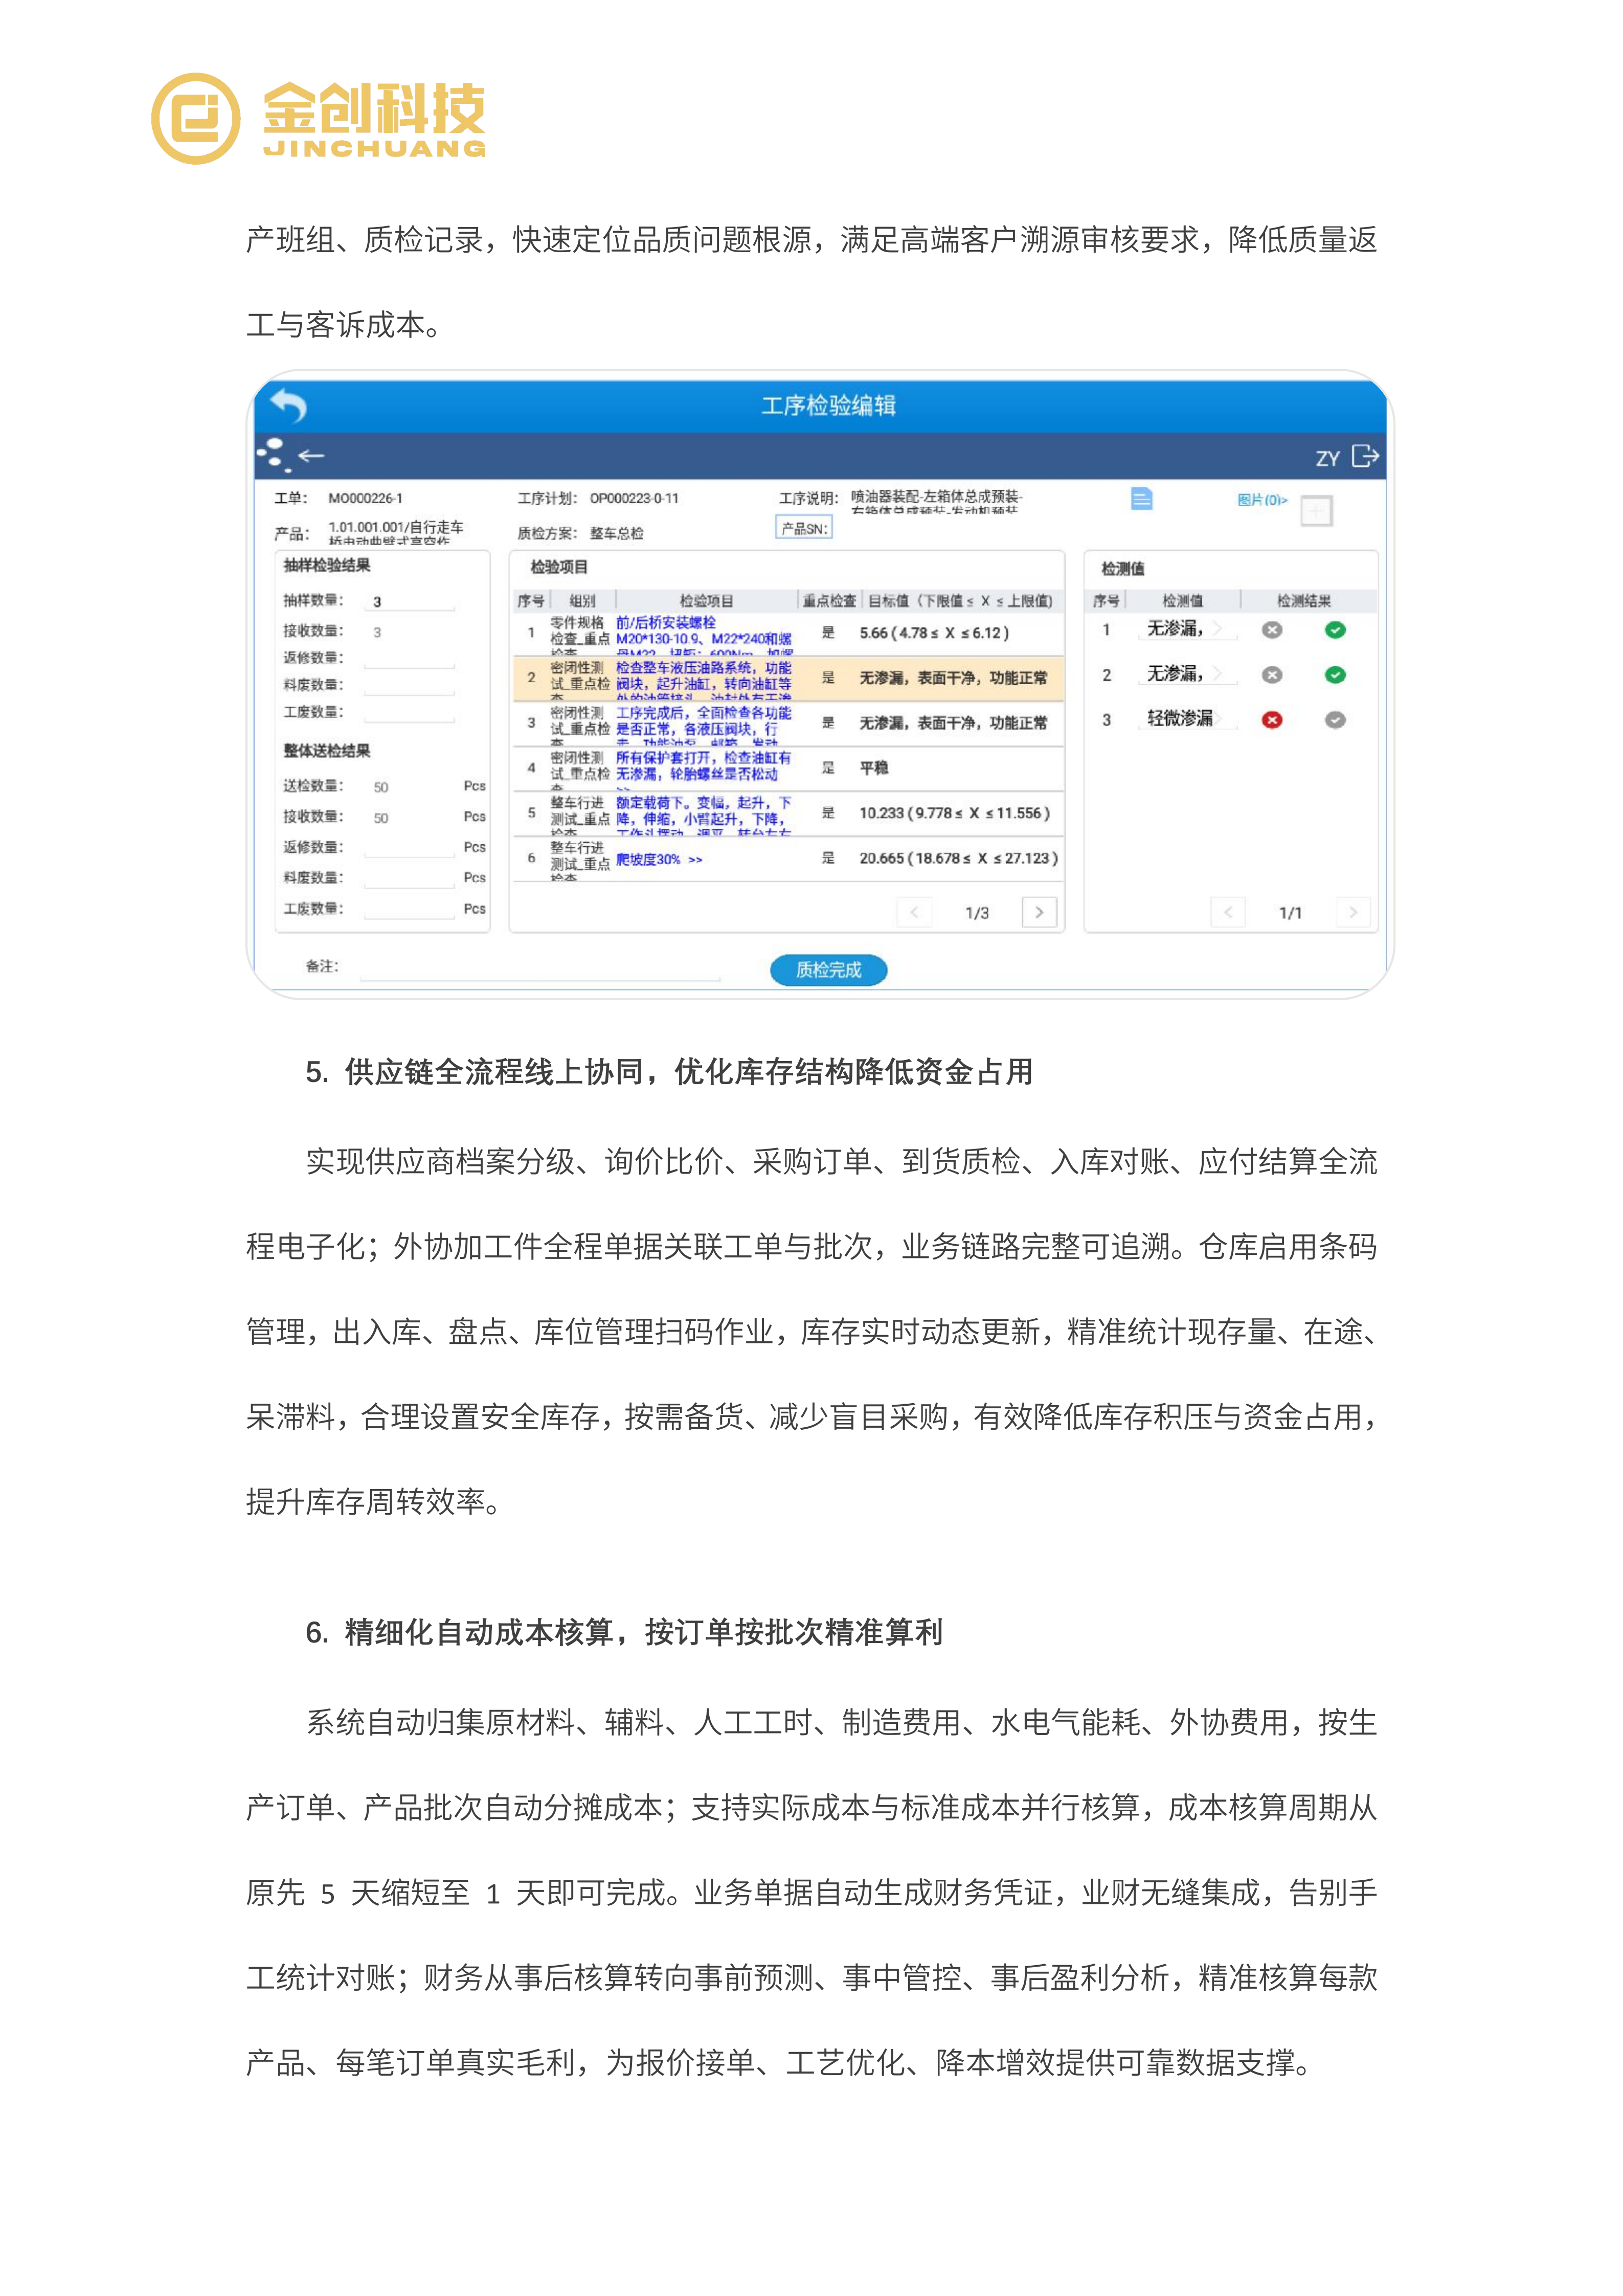Click red X icon for 轻微渗漏 row

tap(1272, 720)
